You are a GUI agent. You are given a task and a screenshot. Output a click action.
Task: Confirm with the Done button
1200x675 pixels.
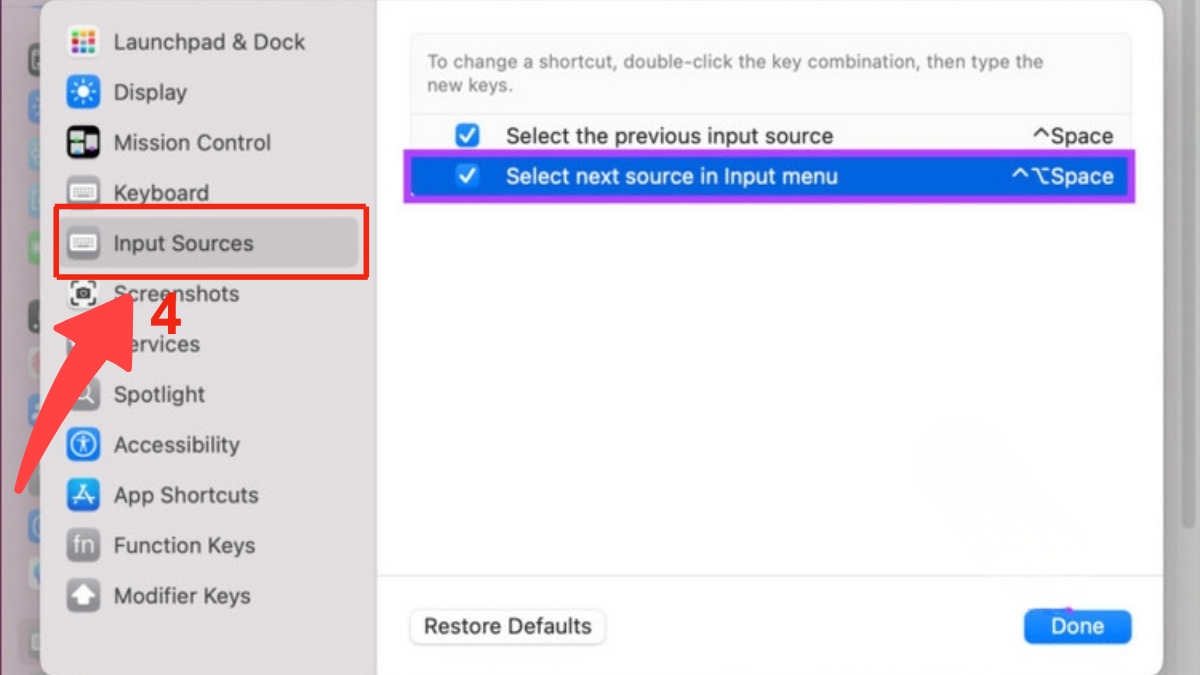tap(1077, 627)
